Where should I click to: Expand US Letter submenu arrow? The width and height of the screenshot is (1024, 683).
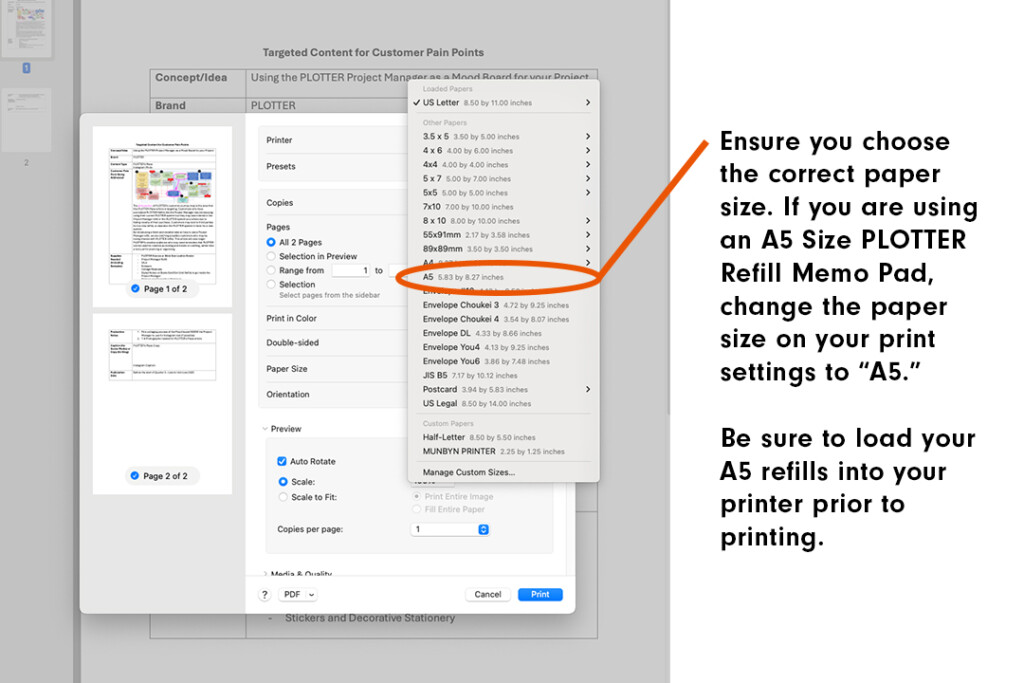[x=588, y=103]
